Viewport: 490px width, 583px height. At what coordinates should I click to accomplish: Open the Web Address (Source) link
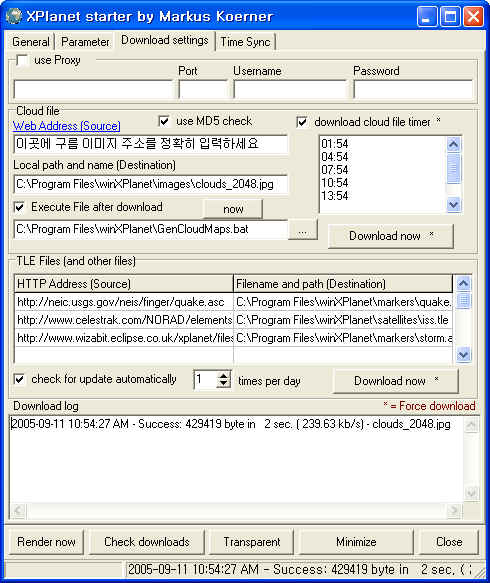coord(67,126)
